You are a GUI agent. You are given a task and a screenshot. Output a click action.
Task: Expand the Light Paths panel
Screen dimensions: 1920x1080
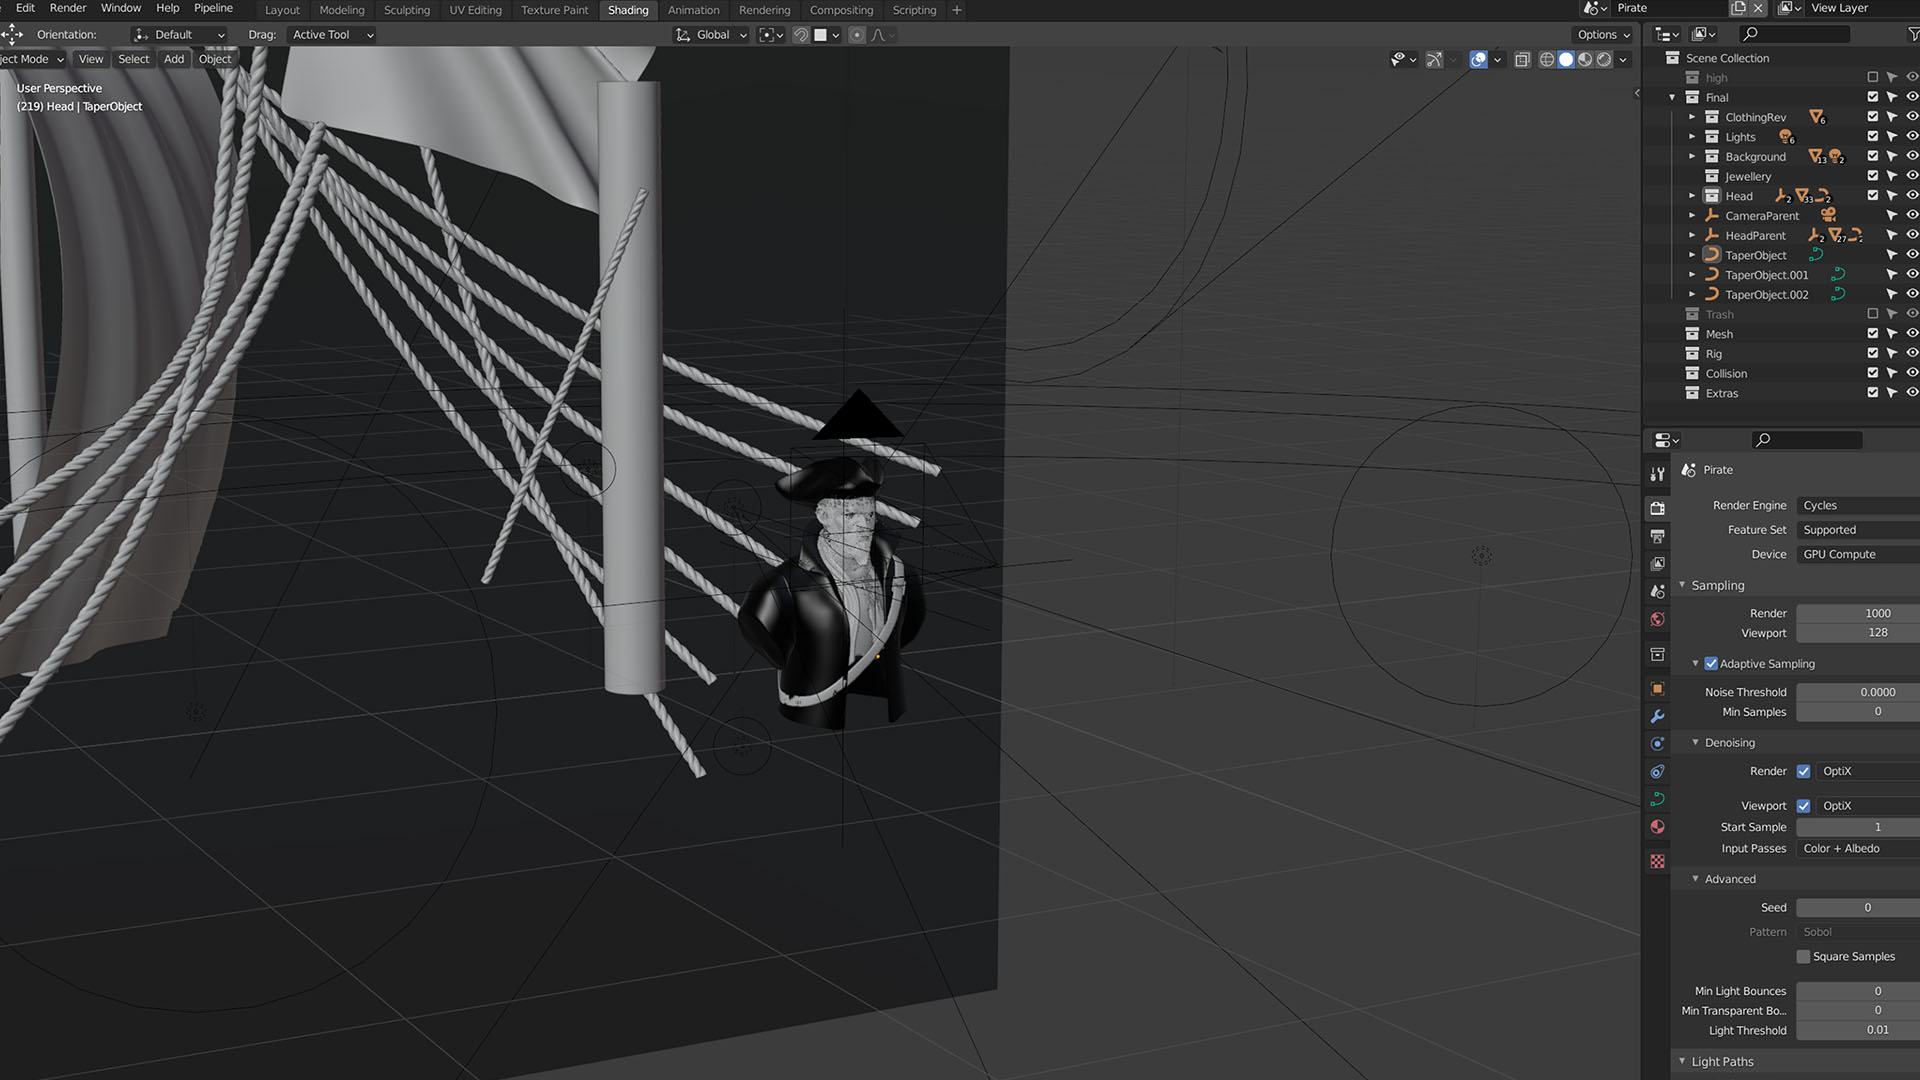[1722, 1062]
